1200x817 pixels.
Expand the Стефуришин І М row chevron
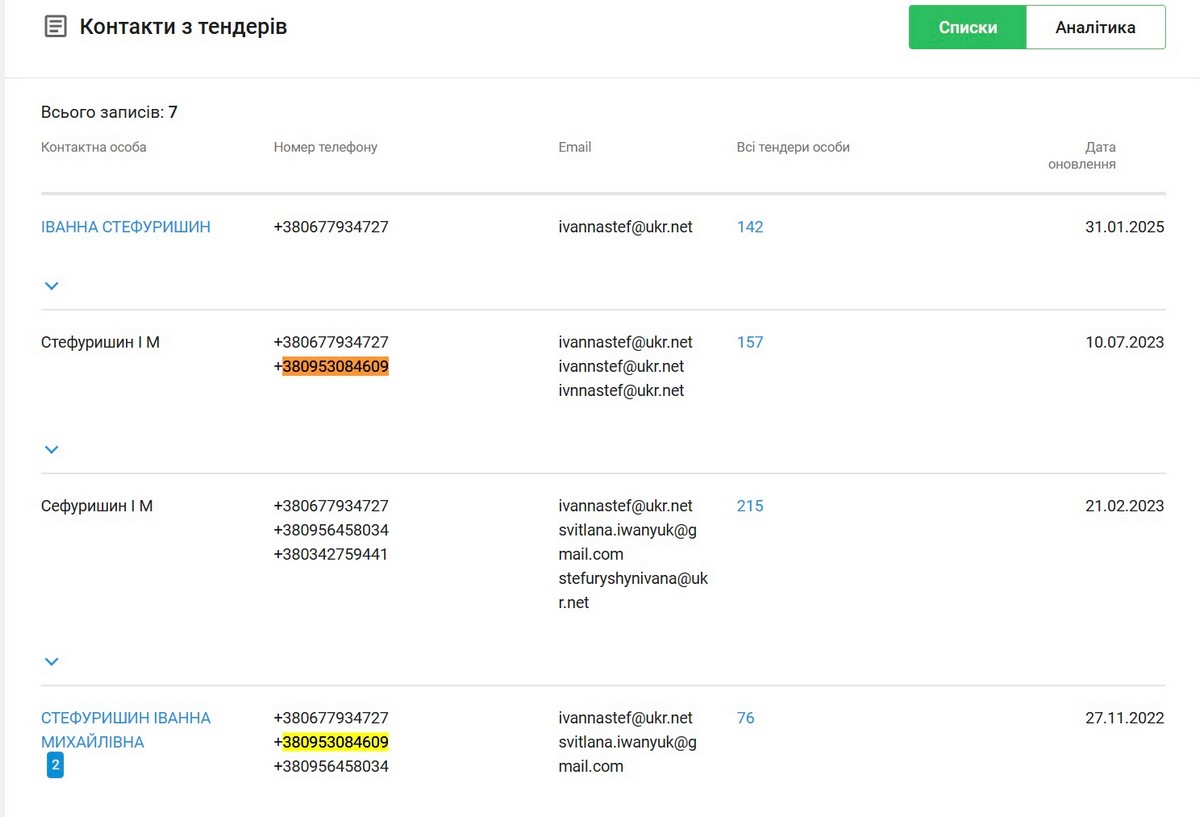coord(52,450)
